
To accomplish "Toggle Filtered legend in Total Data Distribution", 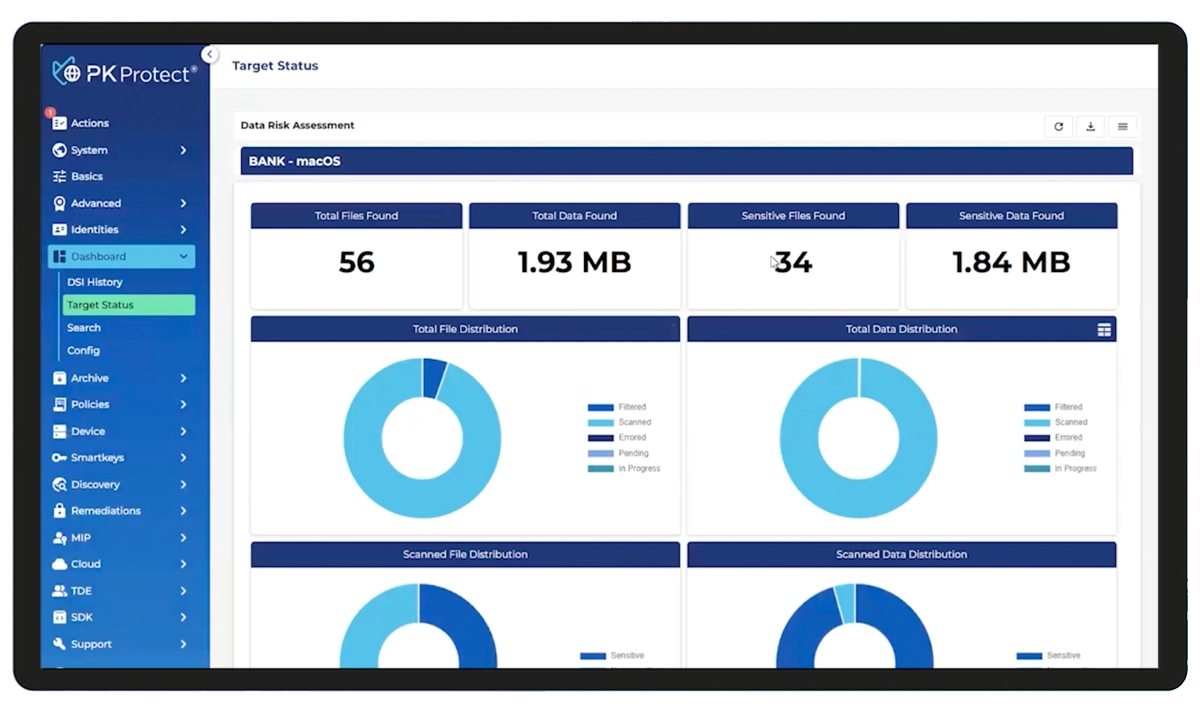I will 1053,407.
